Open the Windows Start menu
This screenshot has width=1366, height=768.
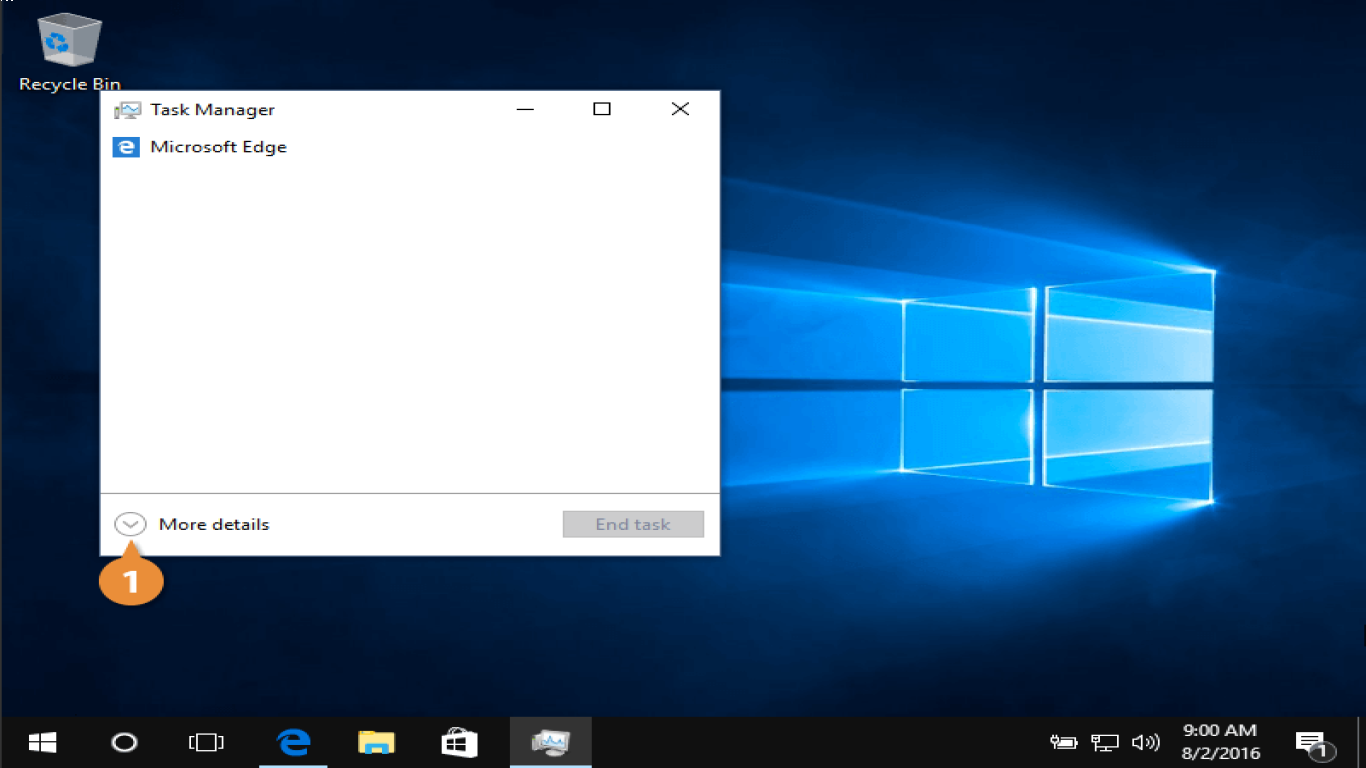pyautogui.click(x=42, y=742)
